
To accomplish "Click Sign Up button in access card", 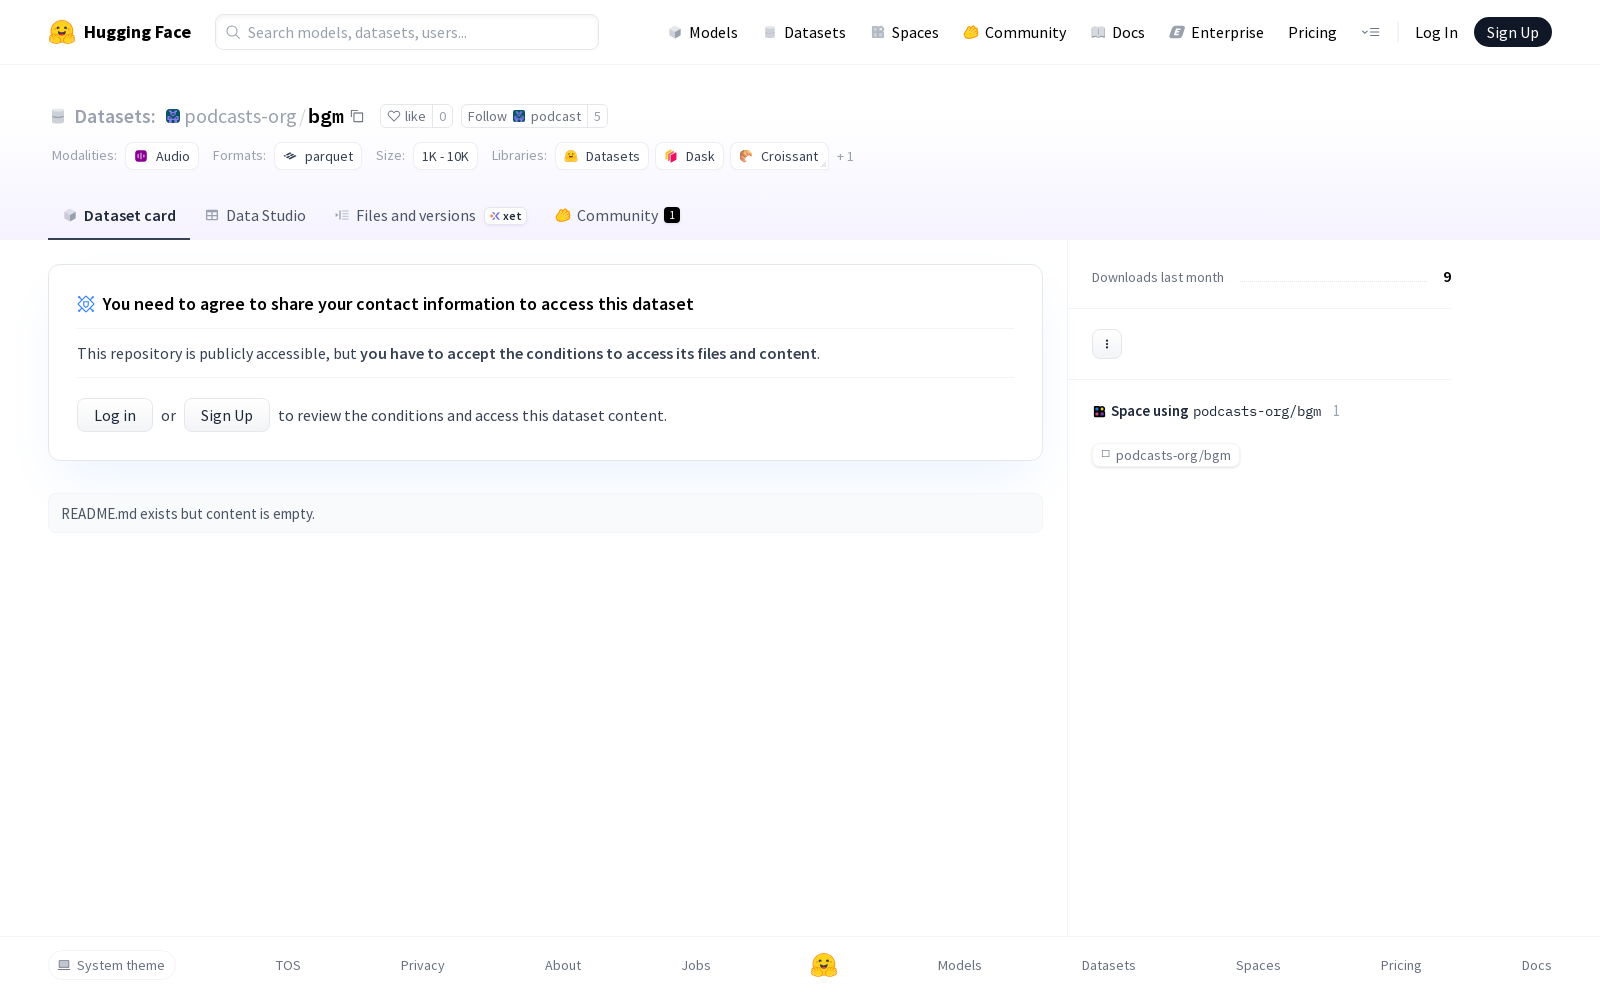I will (227, 415).
